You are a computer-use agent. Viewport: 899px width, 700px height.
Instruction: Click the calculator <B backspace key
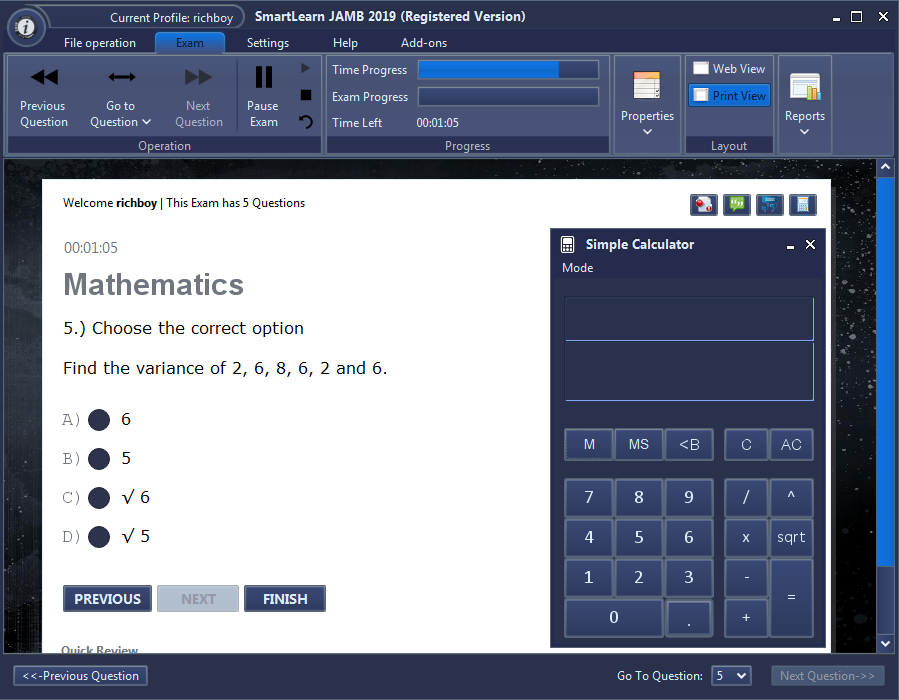click(689, 444)
